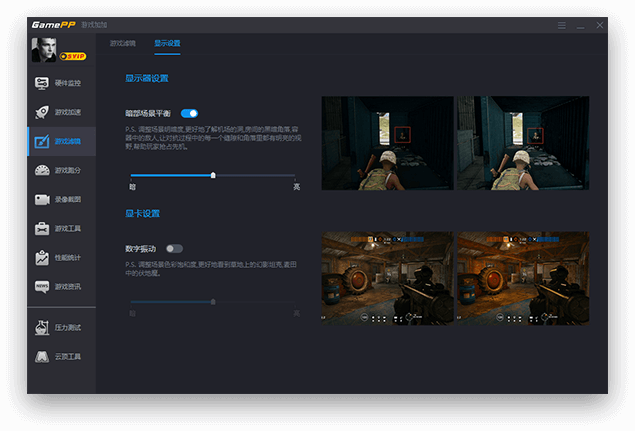Open 性能统计 performance stats icon
Viewport: 635px width, 431px height.
pos(61,257)
